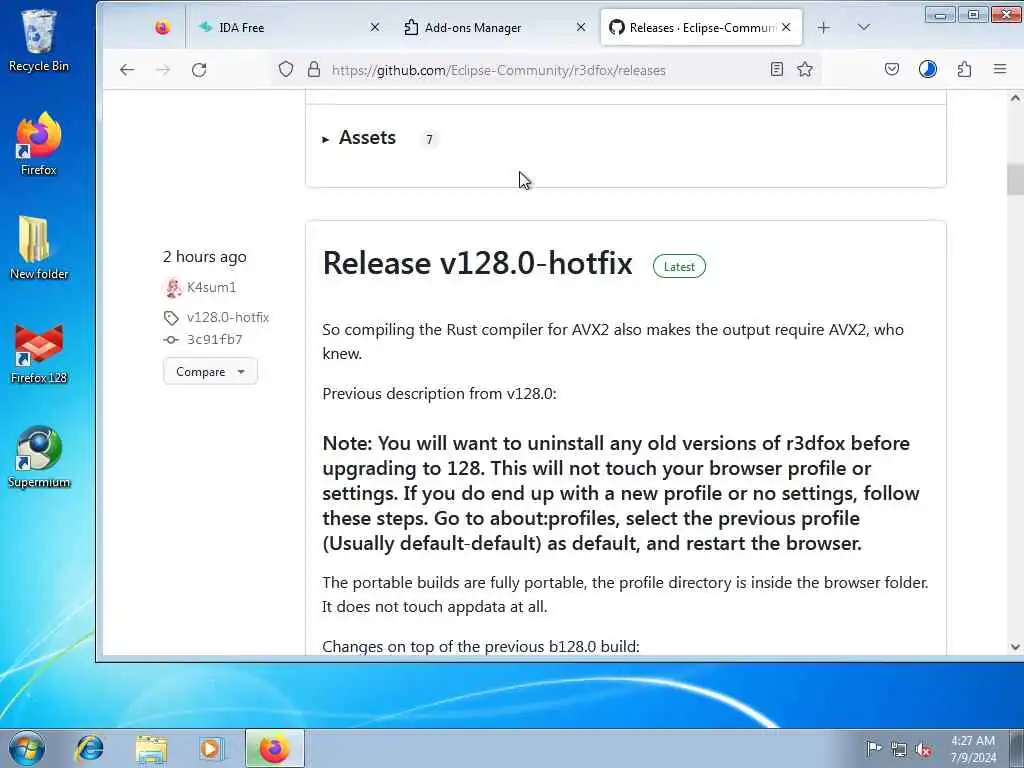Select the New folder desktop icon

(x=39, y=248)
